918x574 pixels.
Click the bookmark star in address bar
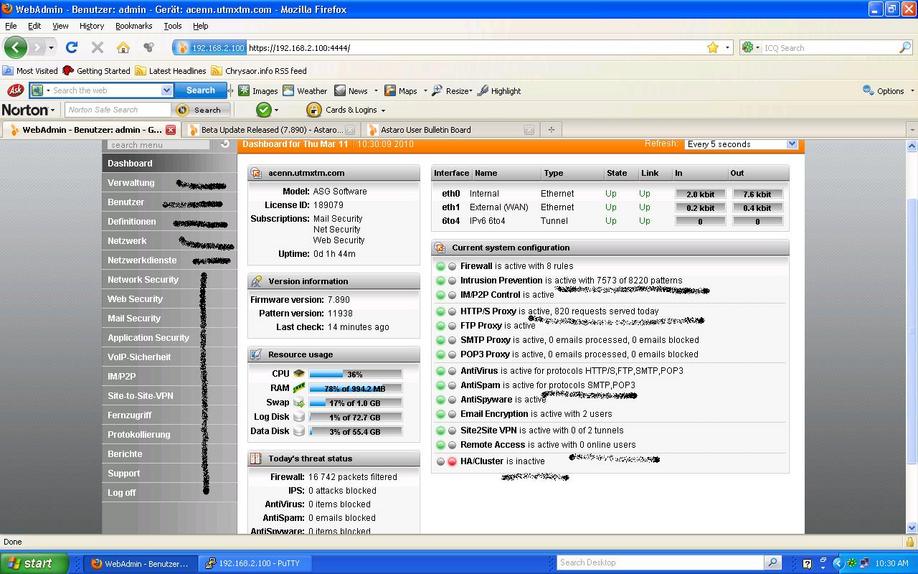pyautogui.click(x=713, y=47)
